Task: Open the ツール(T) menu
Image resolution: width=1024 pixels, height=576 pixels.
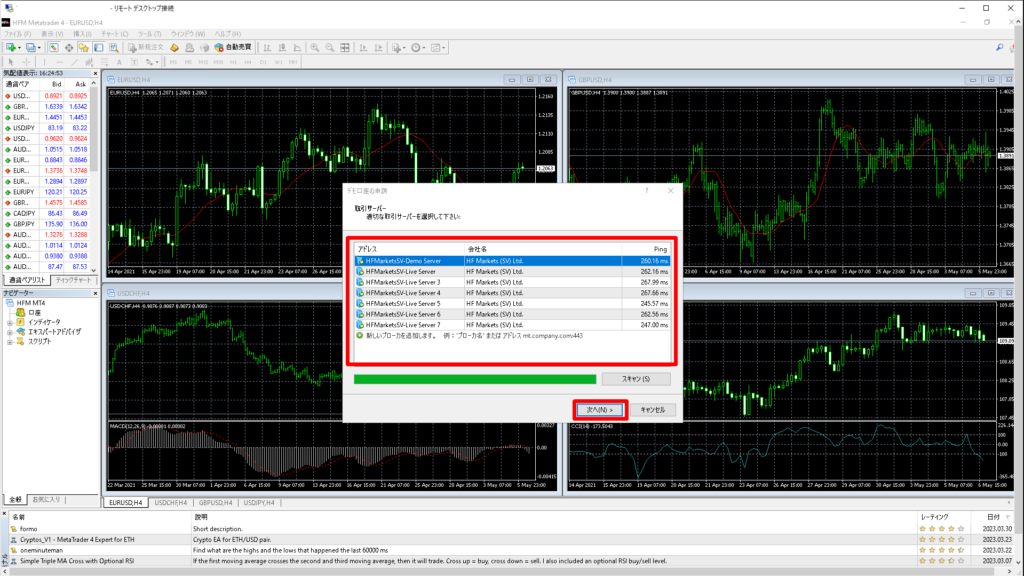Action: coord(150,34)
